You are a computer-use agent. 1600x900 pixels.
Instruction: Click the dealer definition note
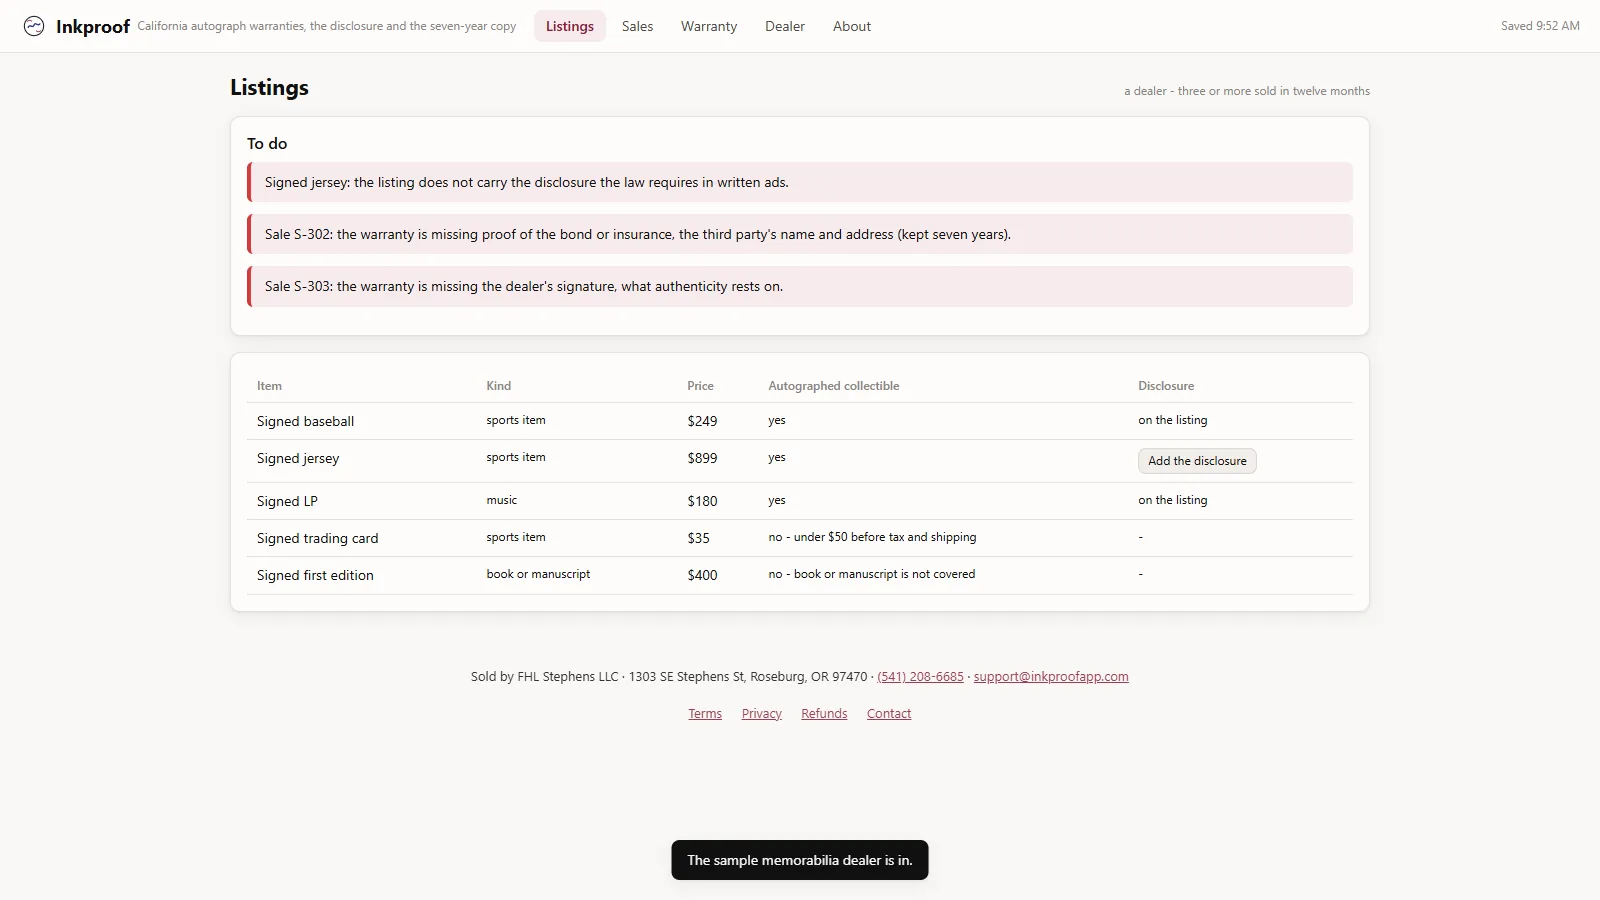1247,91
